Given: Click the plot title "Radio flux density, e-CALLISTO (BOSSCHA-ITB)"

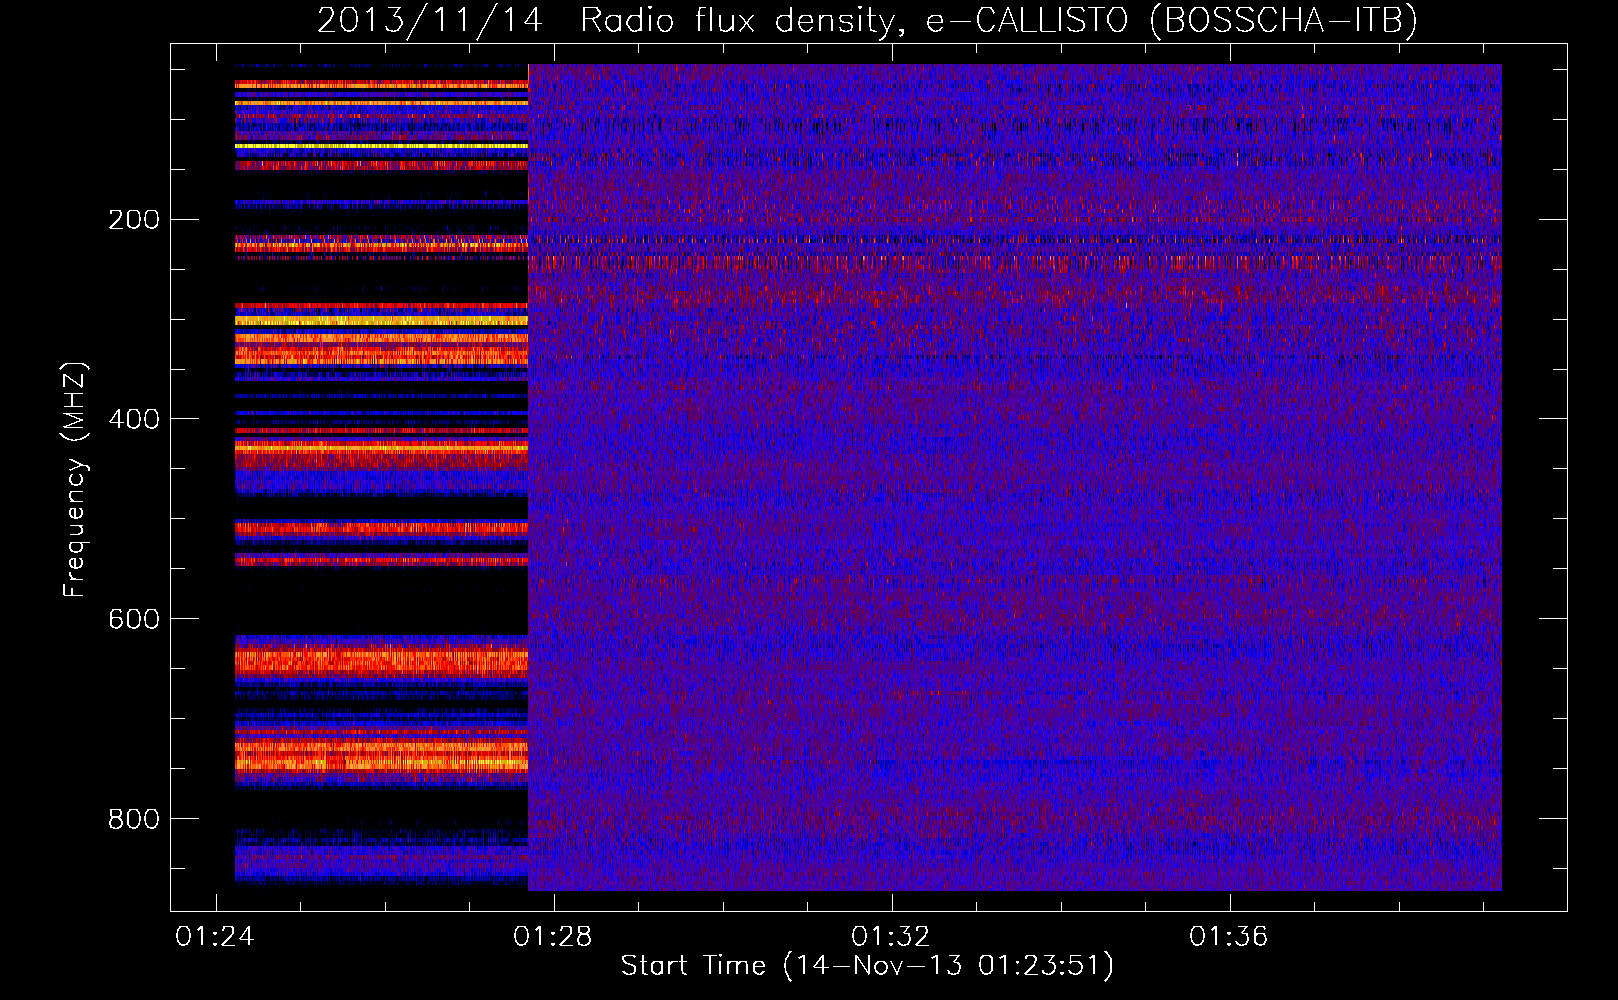Looking at the screenshot, I should (999, 20).
